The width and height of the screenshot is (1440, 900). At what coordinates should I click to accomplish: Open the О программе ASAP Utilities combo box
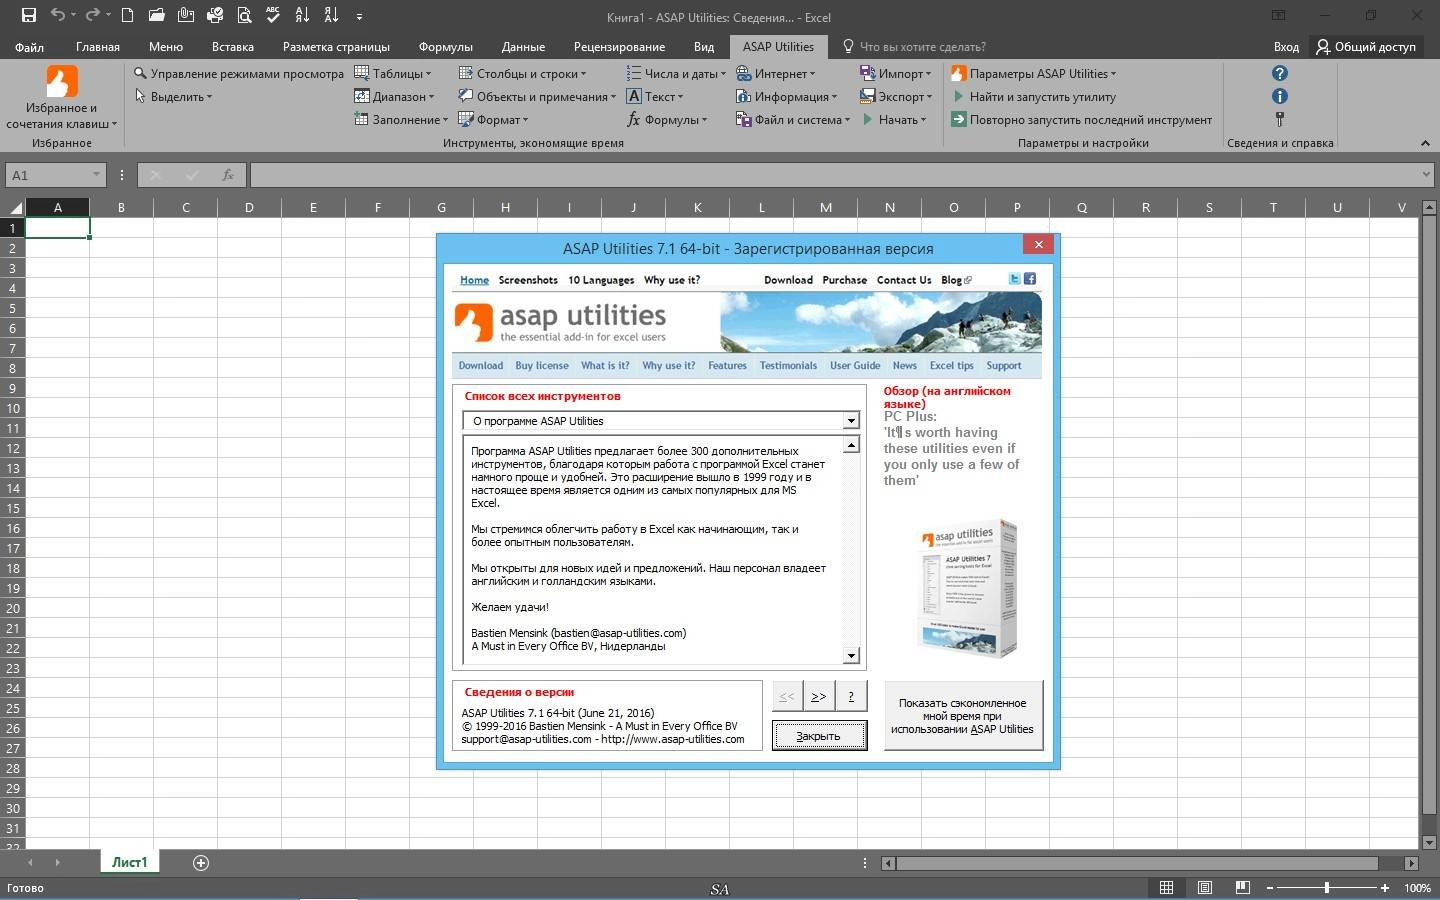pos(660,420)
